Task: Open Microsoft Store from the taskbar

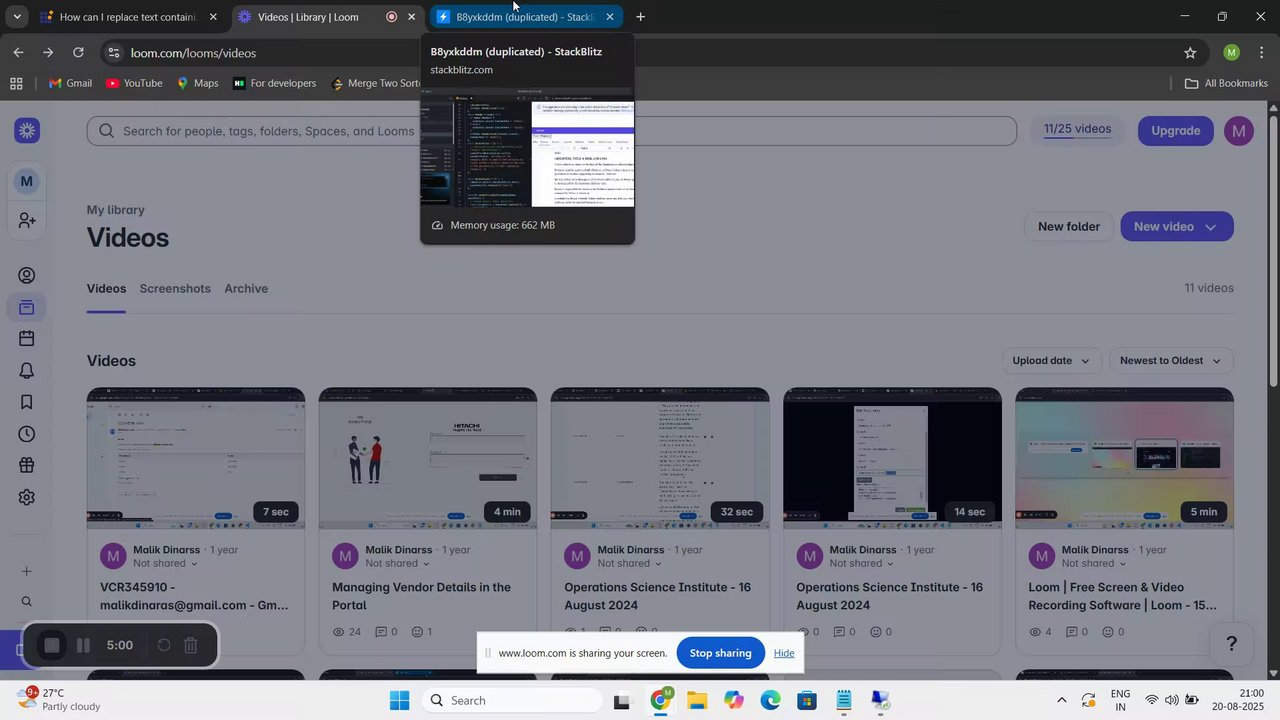Action: coord(807,701)
